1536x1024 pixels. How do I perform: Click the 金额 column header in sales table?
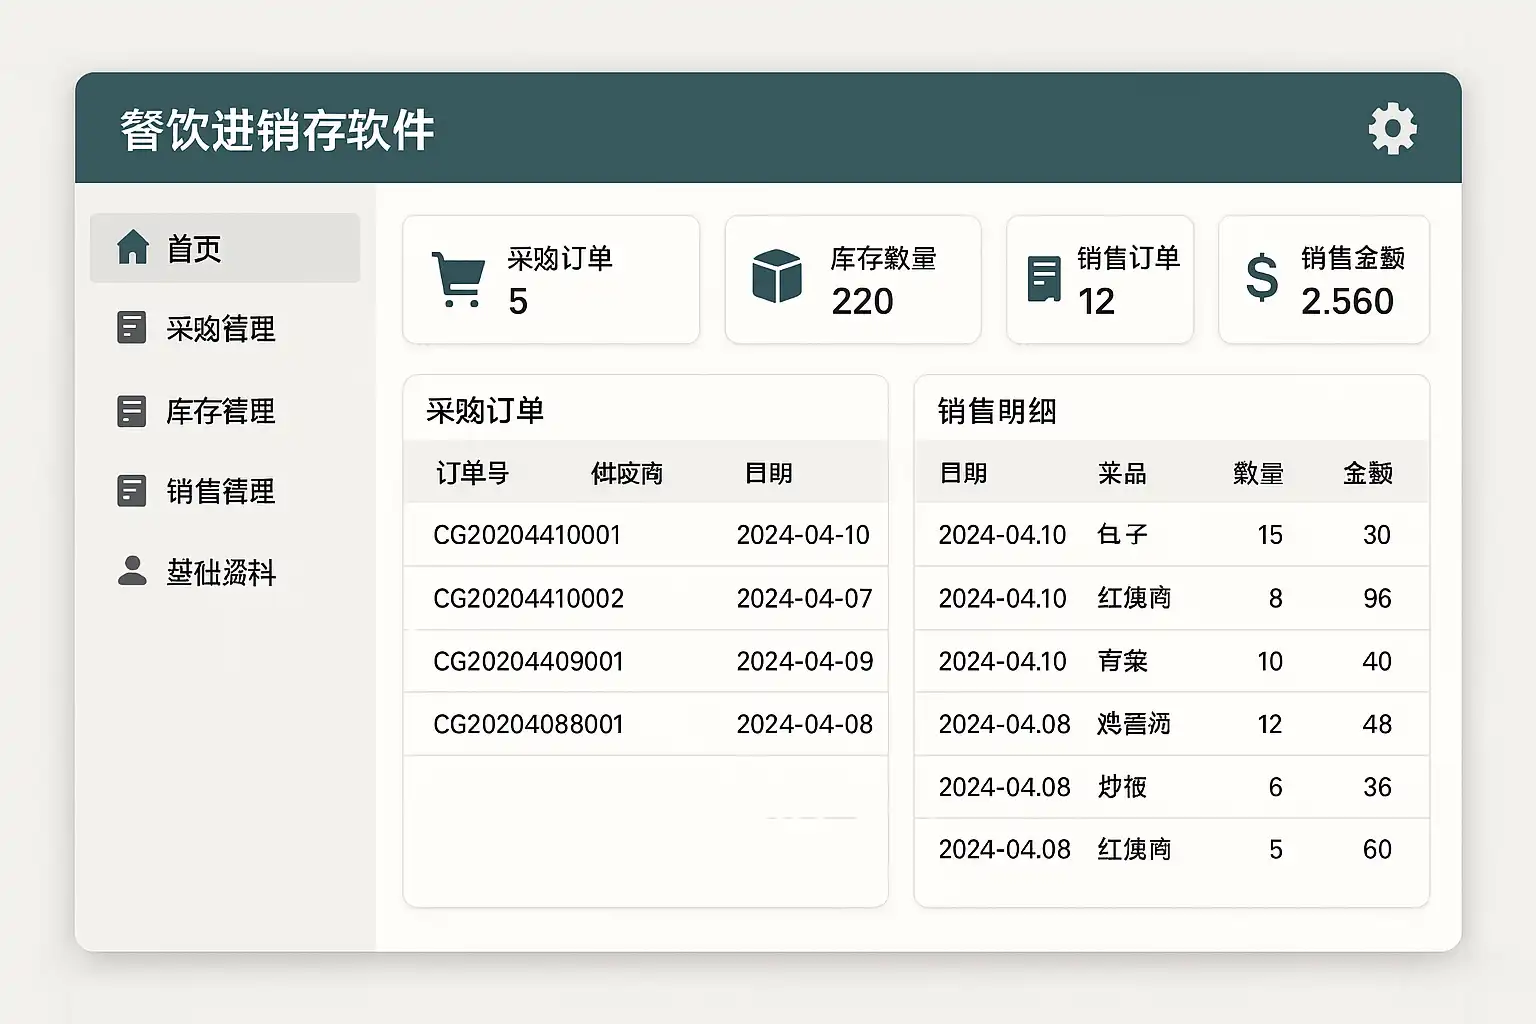coord(1367,473)
